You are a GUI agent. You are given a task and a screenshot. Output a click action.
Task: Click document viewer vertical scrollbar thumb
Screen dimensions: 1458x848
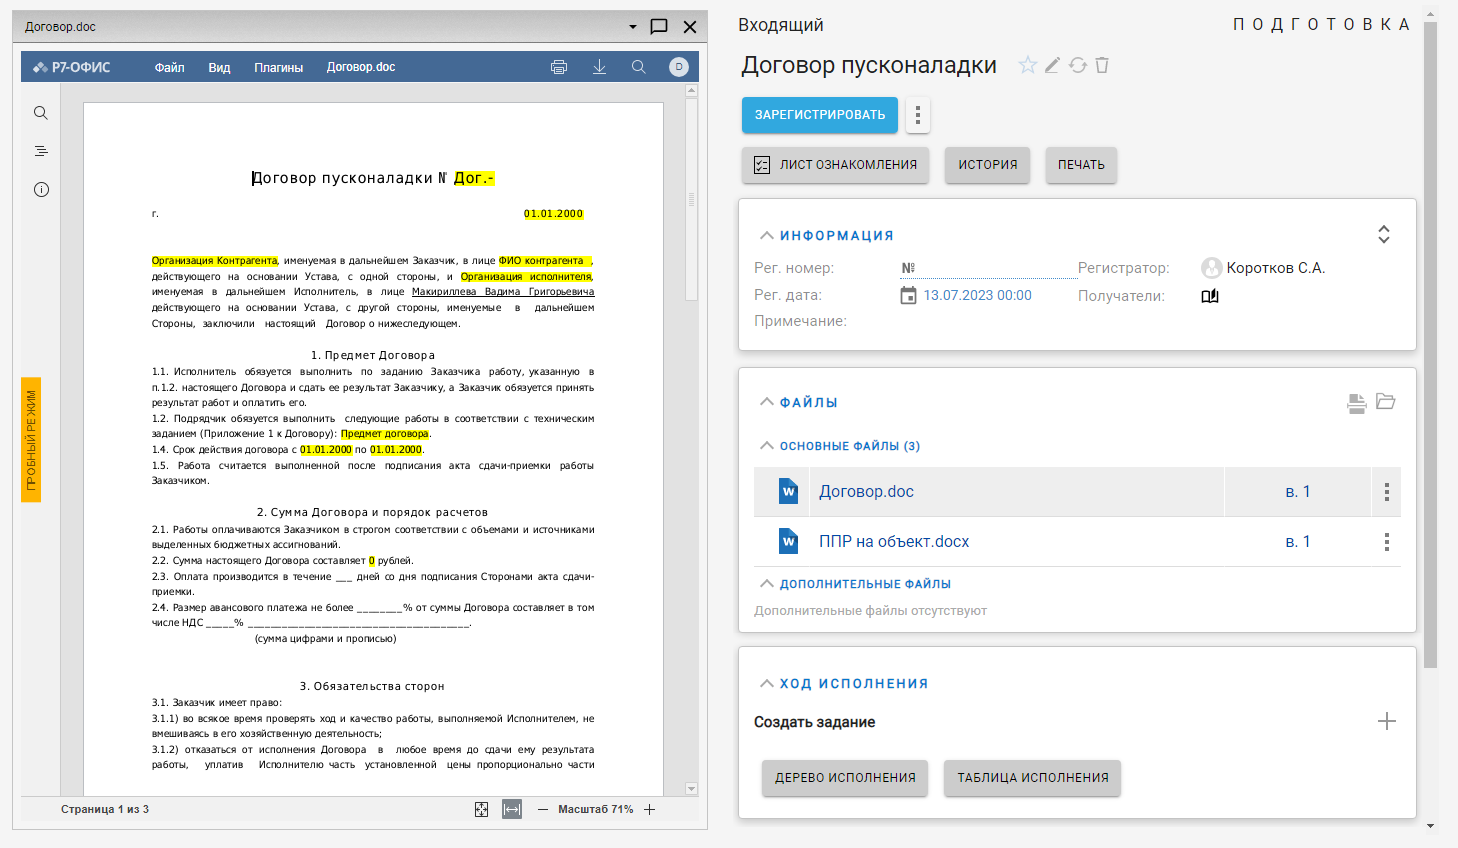click(691, 200)
